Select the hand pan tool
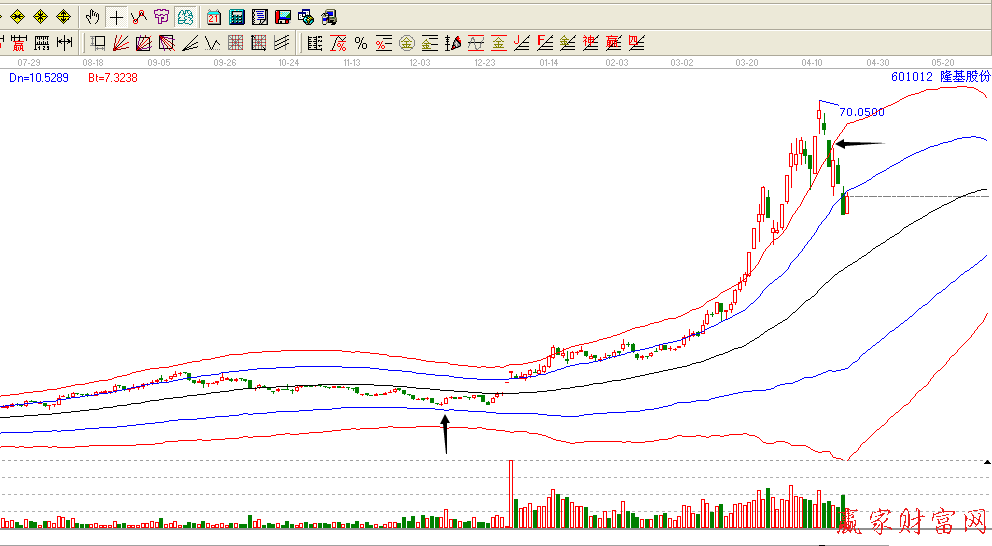992x546 pixels. pos(92,17)
